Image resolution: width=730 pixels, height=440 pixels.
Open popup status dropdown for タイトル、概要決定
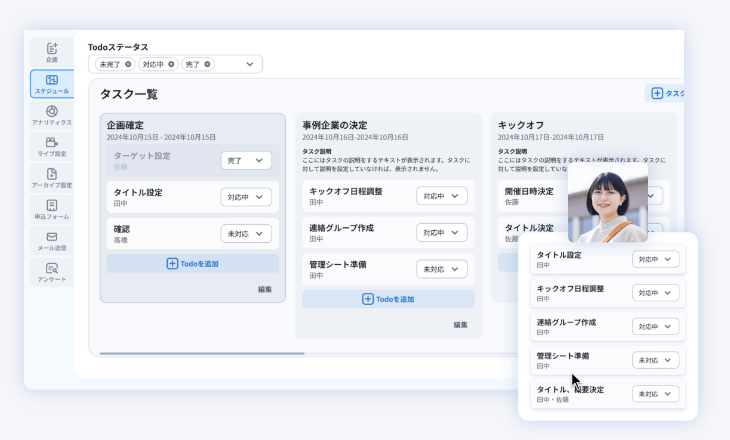[x=655, y=394]
